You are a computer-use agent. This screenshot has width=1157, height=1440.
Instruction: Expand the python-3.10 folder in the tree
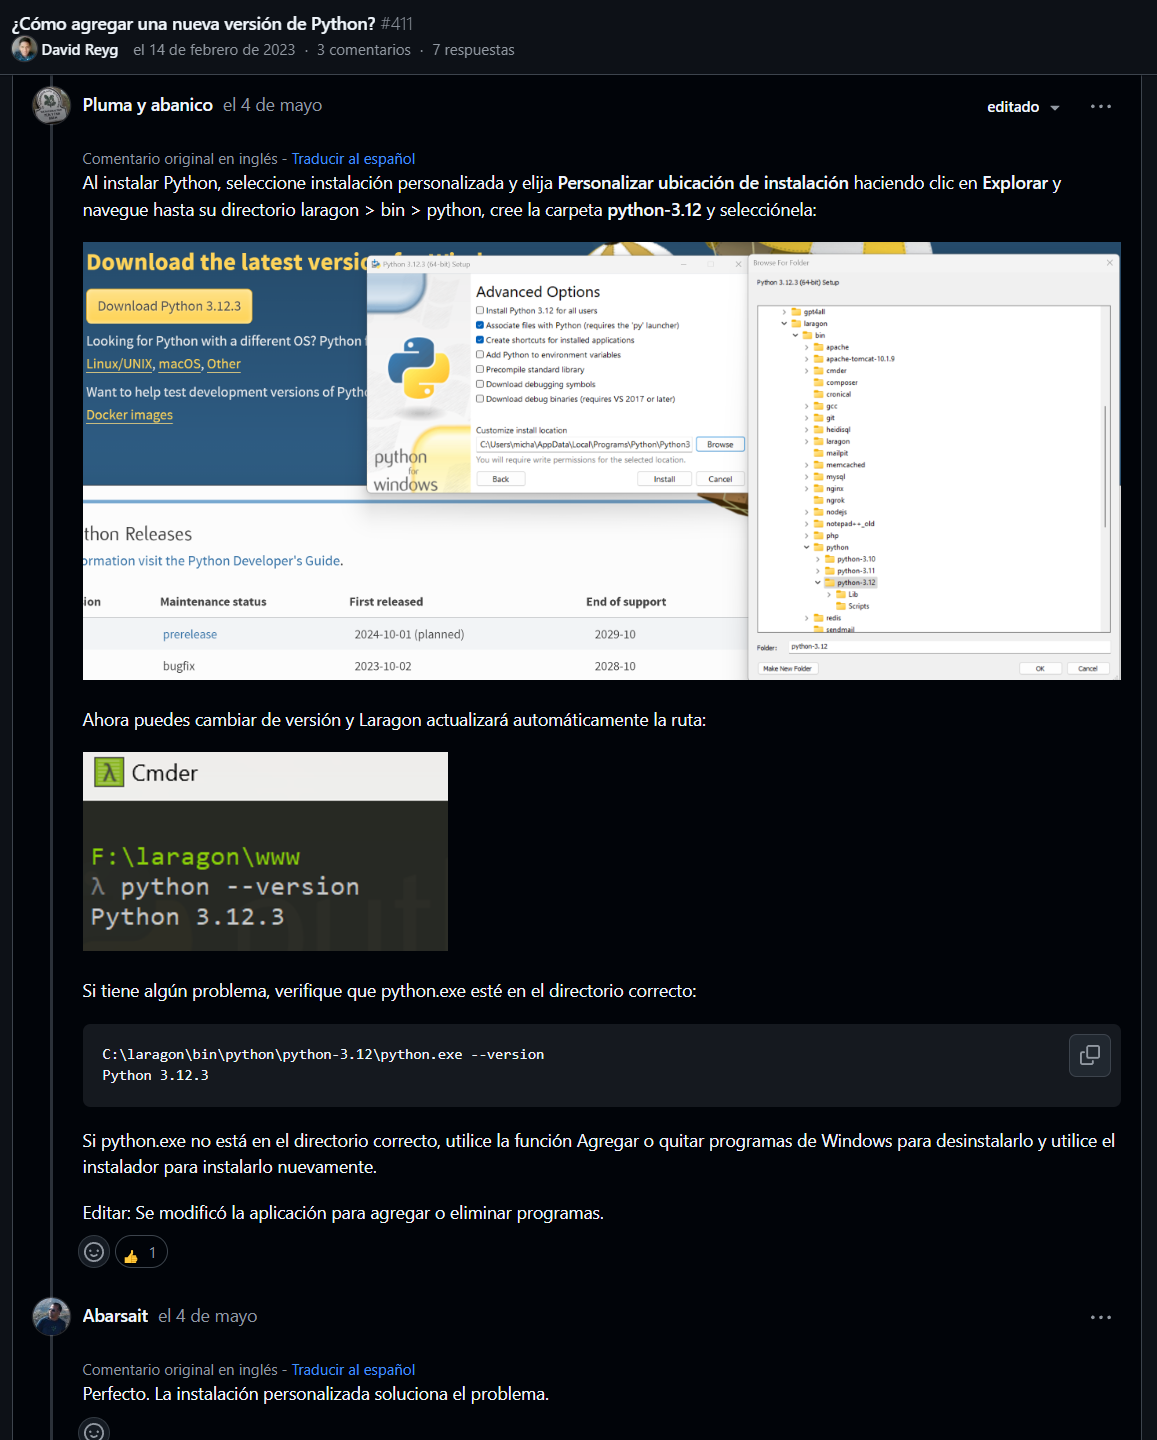817,559
